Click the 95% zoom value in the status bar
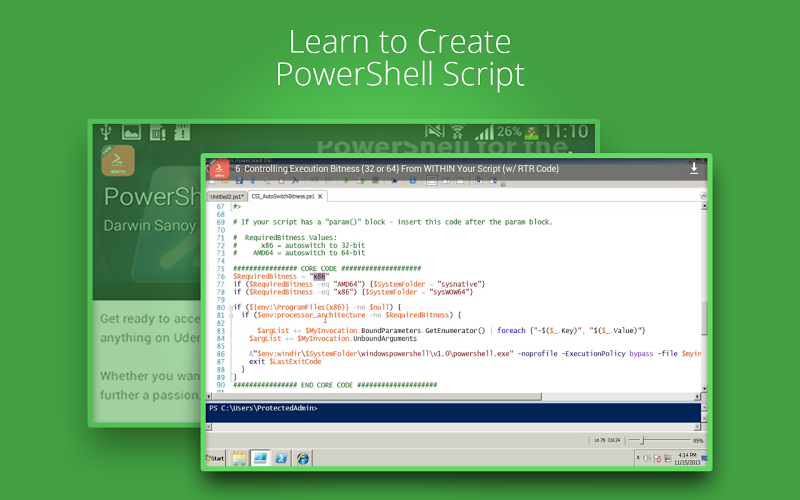 (x=697, y=440)
